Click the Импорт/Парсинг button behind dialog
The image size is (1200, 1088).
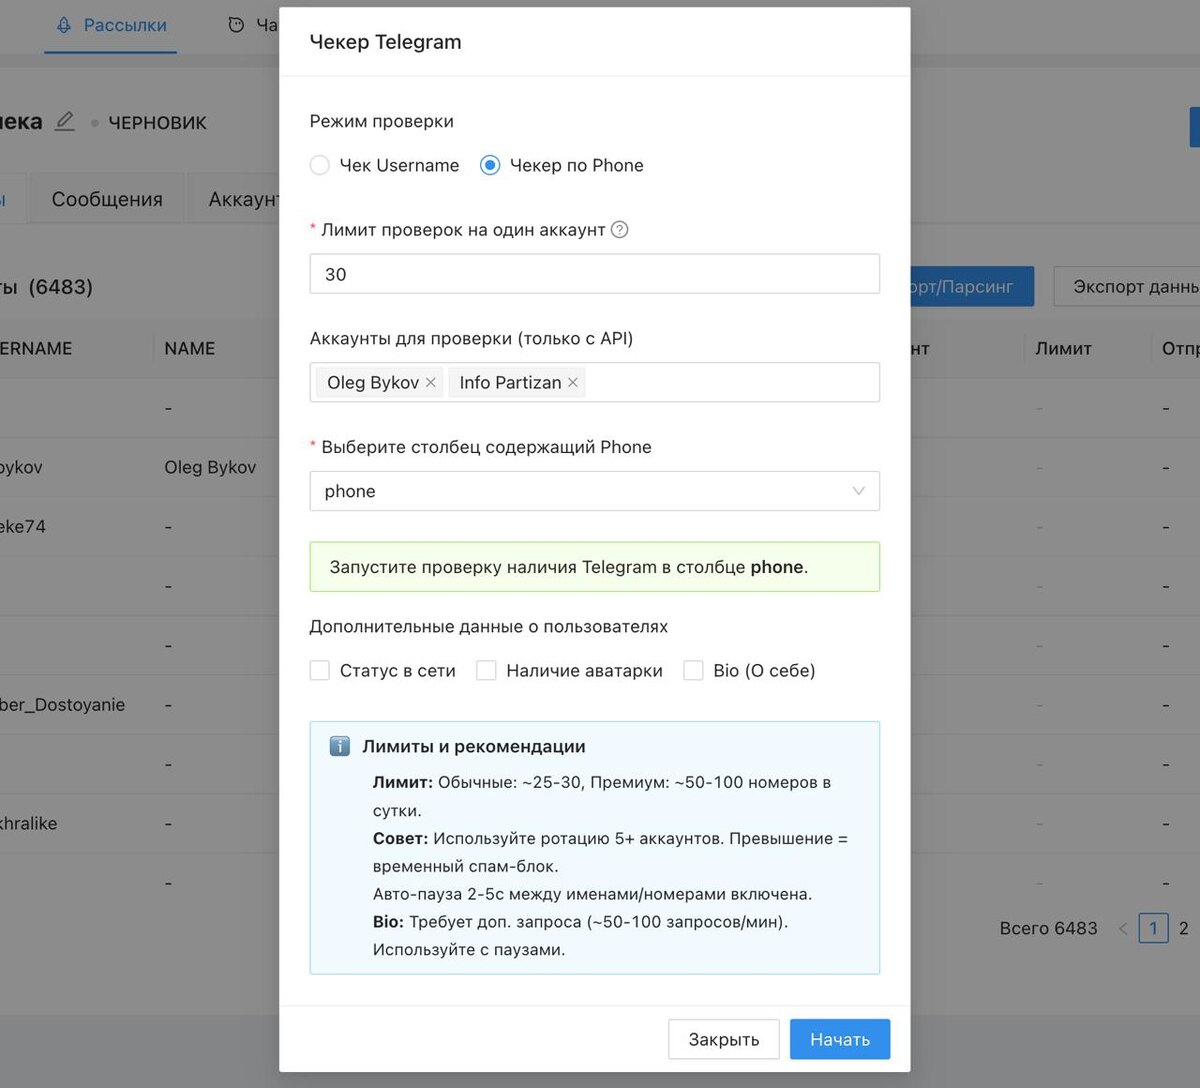(x=972, y=287)
